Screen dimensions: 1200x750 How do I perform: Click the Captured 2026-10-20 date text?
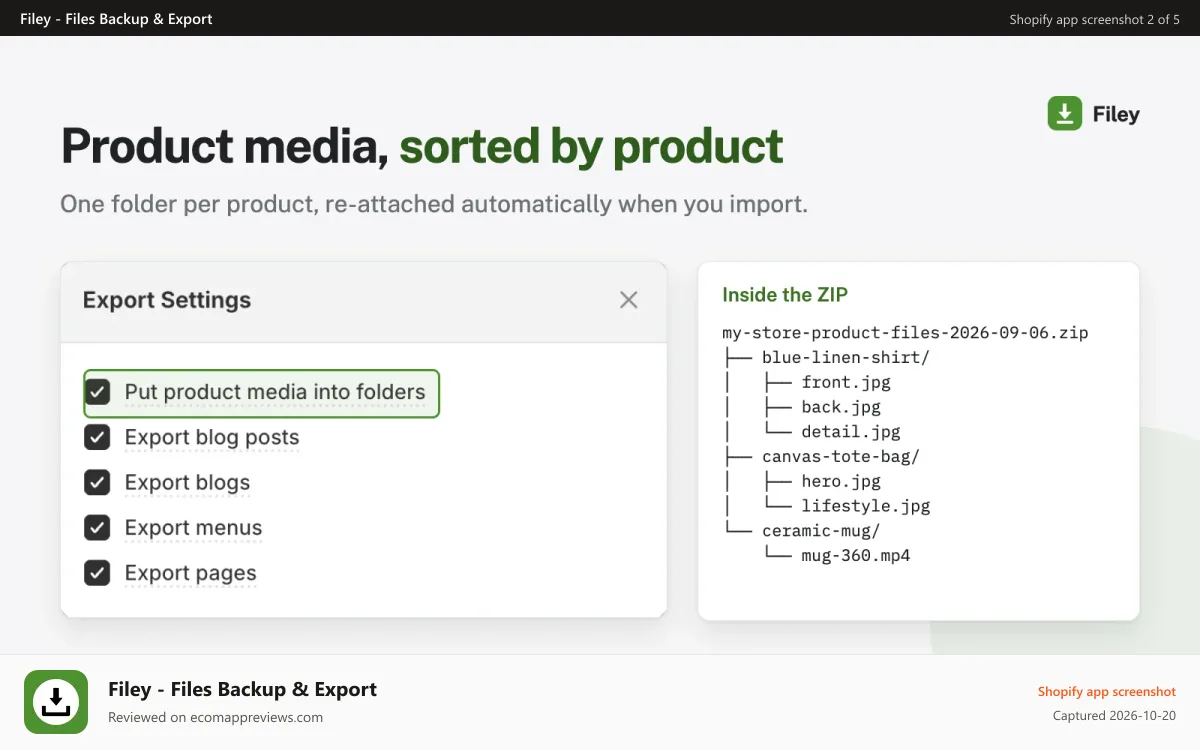coord(1114,716)
